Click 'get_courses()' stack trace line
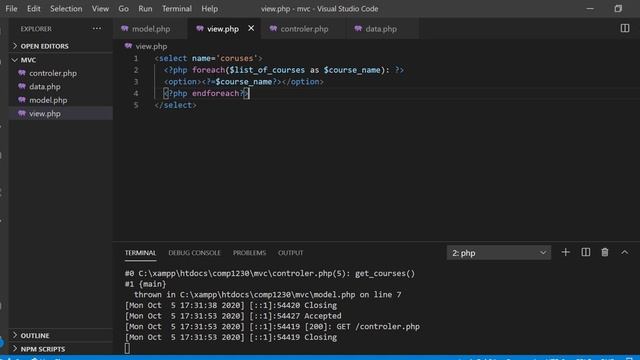This screenshot has width=640, height=360. pos(270,273)
